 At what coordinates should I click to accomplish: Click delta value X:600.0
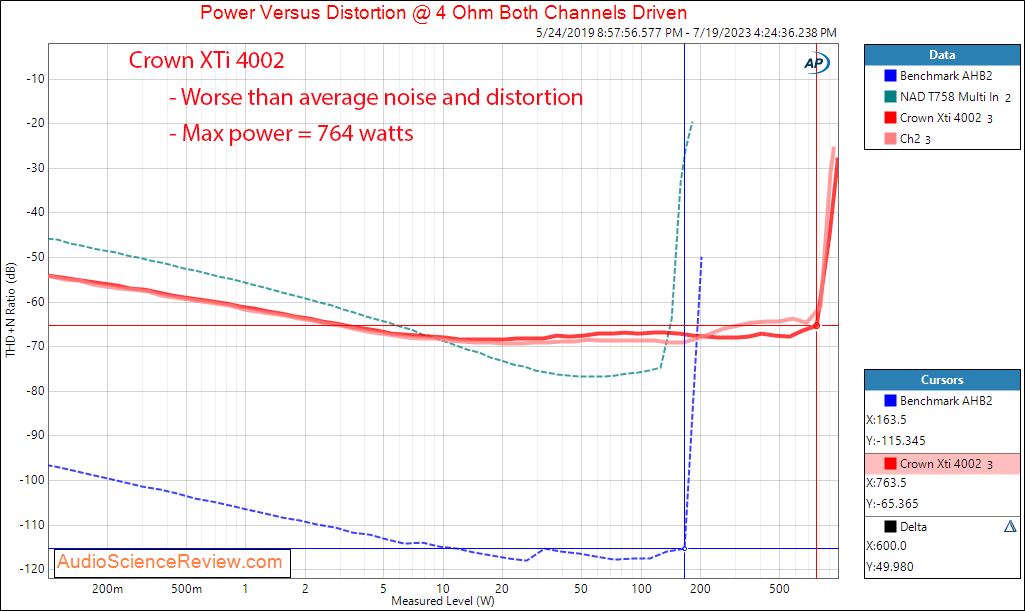click(886, 546)
